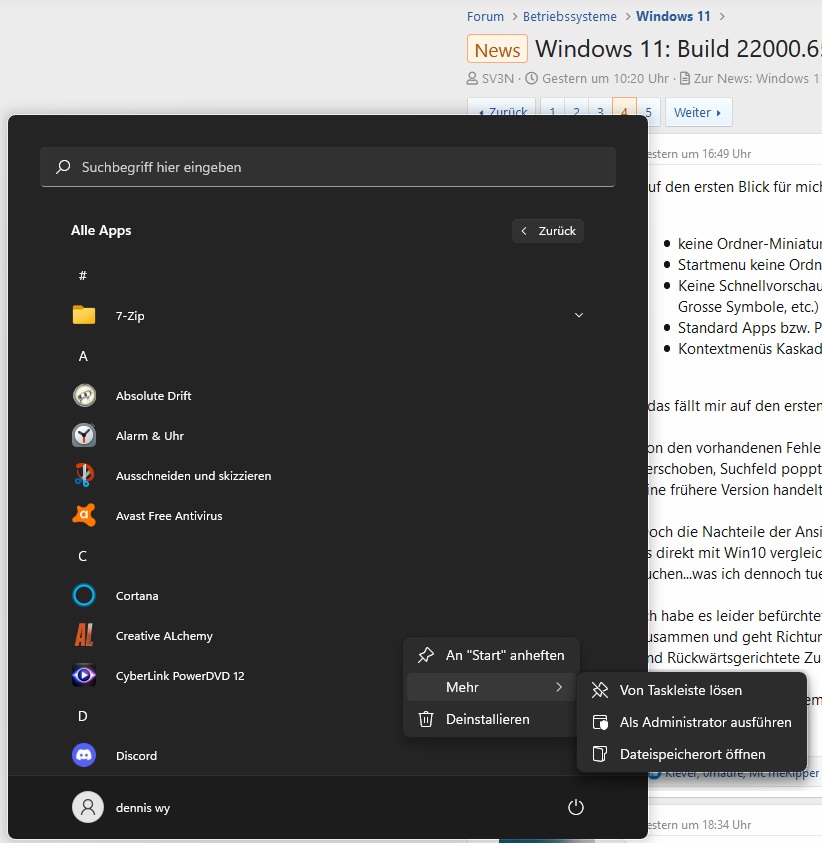
Task: Click the search magnifier icon
Action: coord(63,167)
